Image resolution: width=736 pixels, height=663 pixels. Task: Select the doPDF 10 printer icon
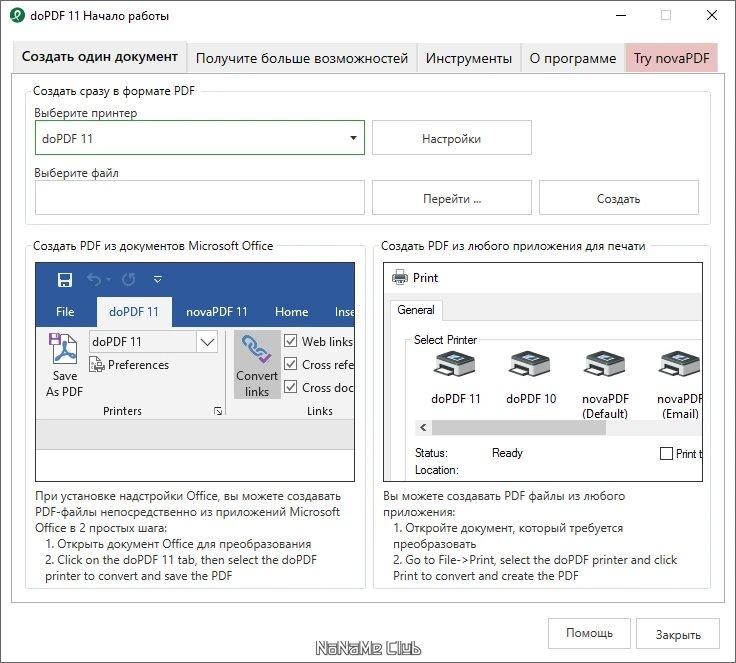tap(530, 367)
